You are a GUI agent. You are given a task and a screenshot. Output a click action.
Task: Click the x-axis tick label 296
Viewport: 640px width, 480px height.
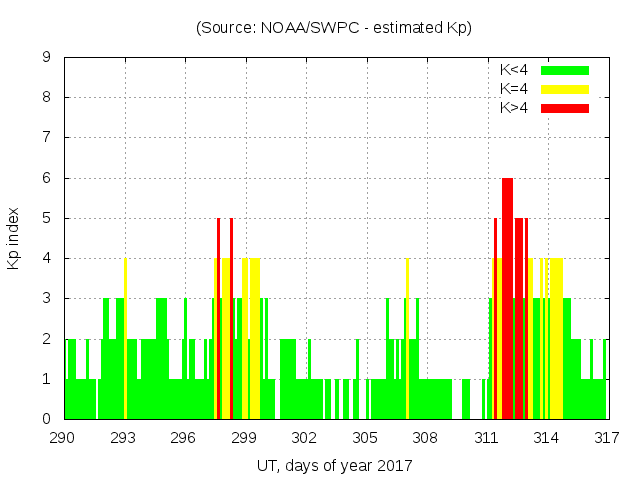tap(183, 437)
